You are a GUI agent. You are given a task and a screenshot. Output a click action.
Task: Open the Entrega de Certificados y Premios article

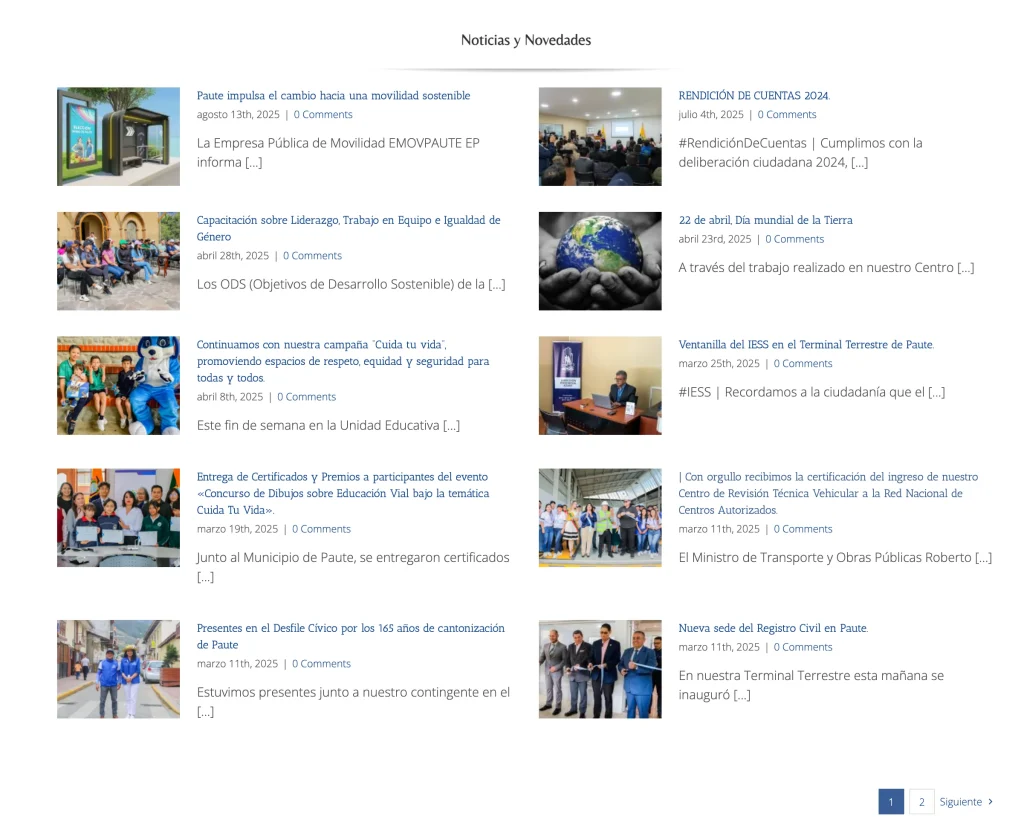[x=343, y=493]
